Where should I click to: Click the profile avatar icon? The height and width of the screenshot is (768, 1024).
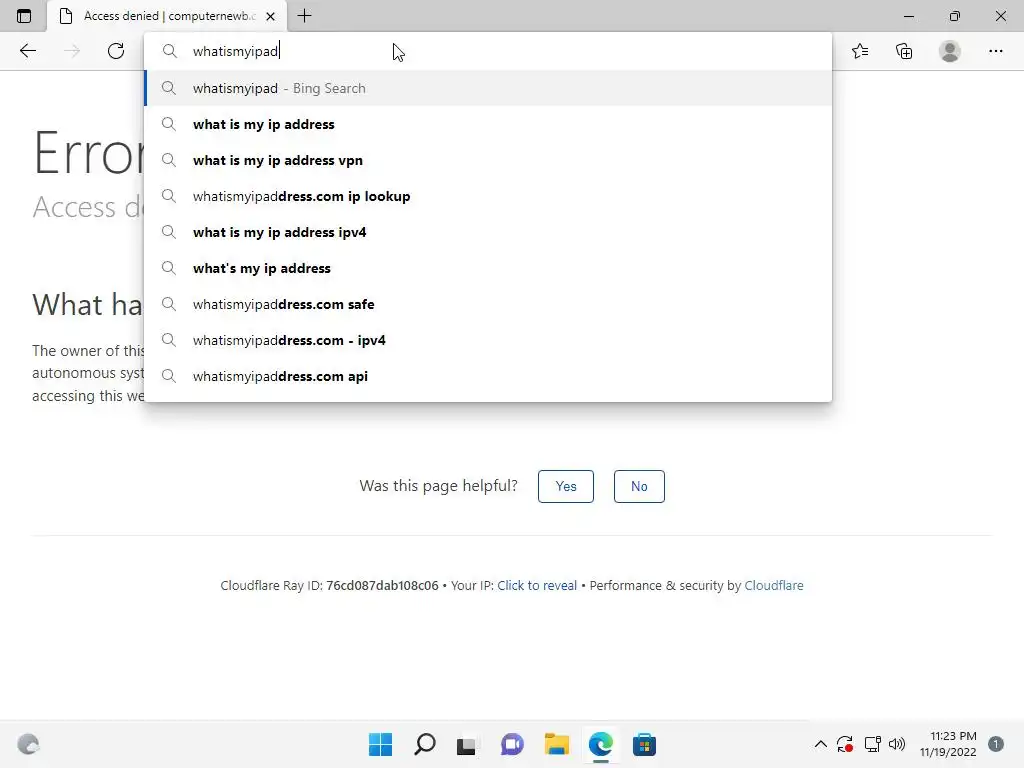(x=950, y=51)
